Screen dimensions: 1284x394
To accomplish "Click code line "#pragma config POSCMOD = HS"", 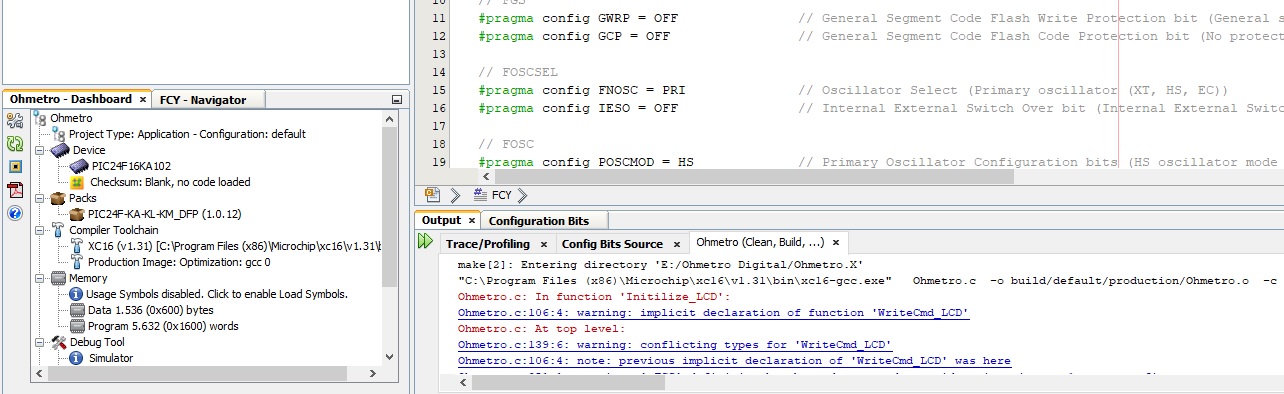I will point(586,162).
